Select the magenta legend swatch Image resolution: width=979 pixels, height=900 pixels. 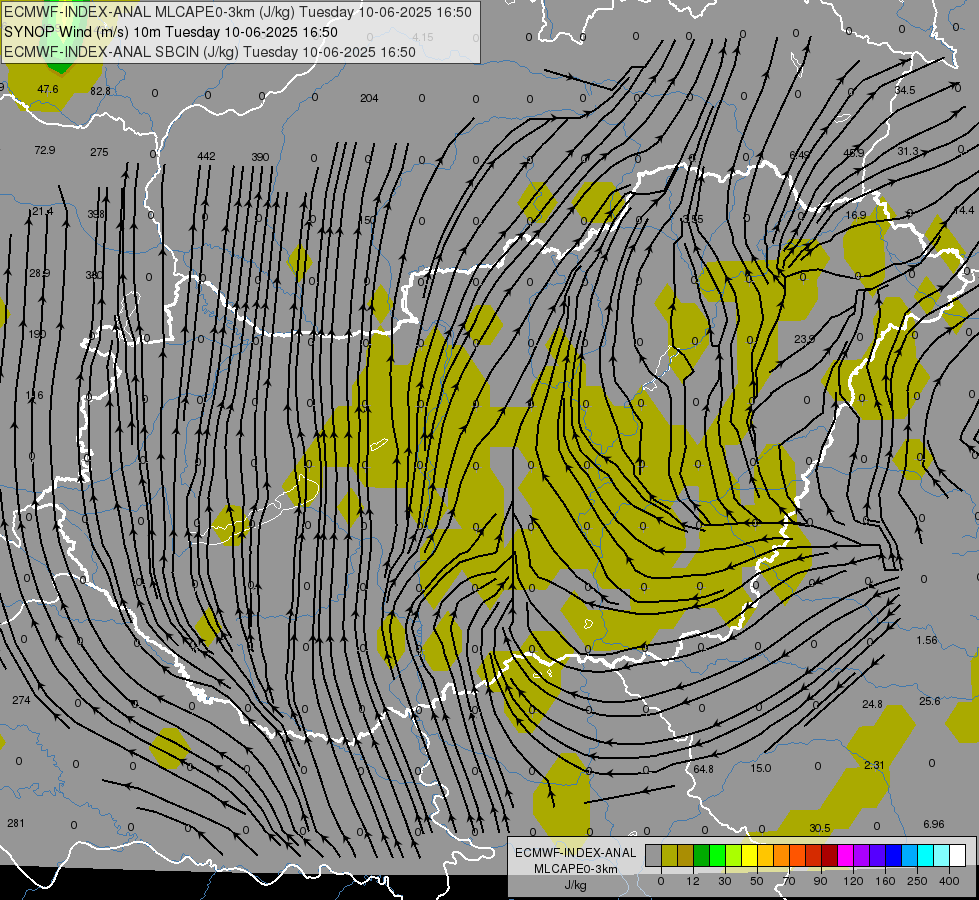845,855
